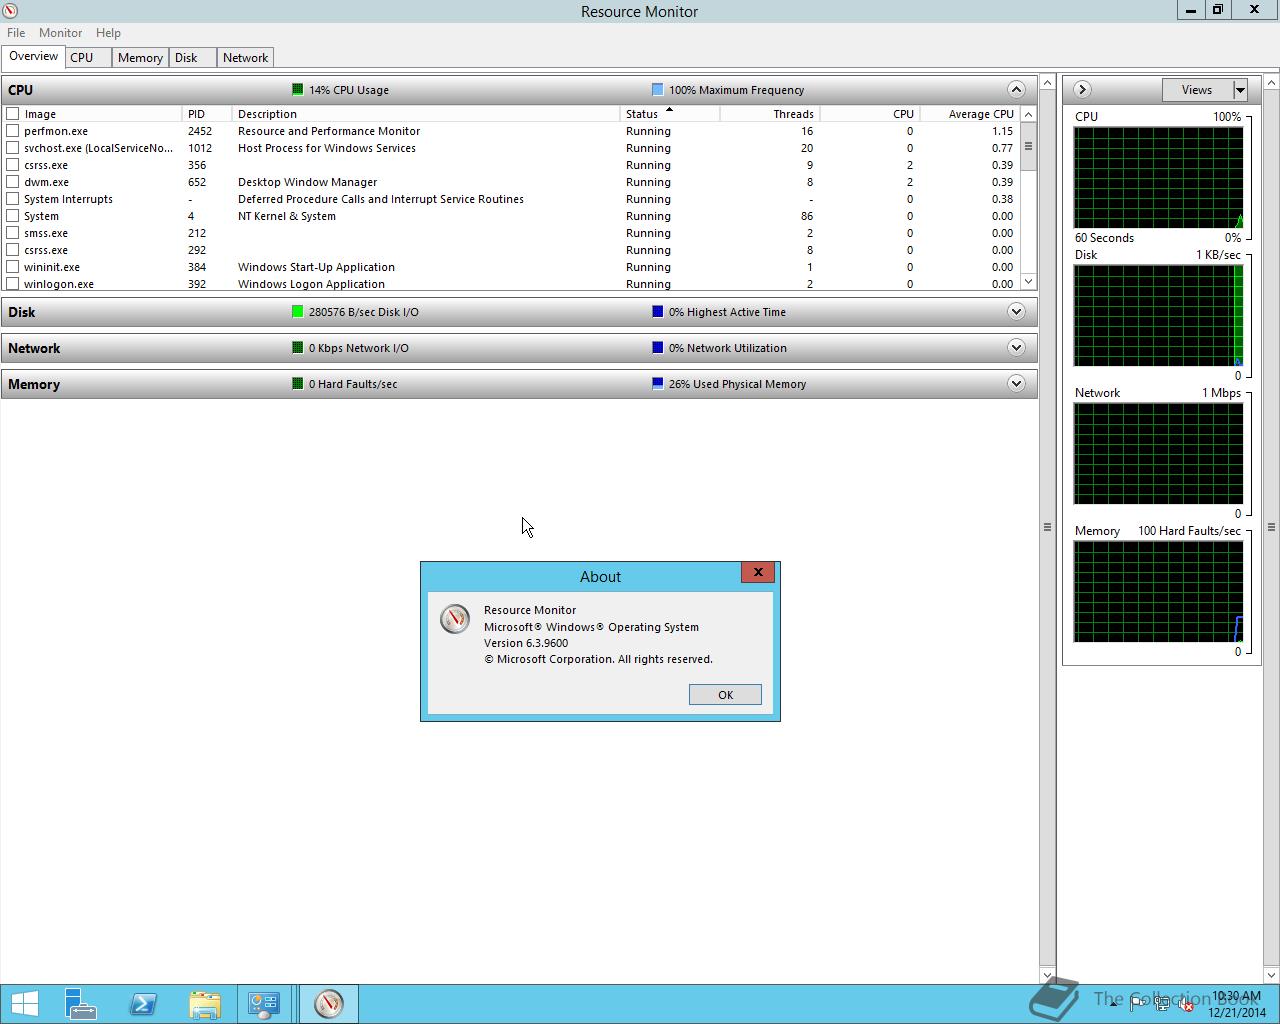Select the winlogon.exe row
Screen dimensions: 1280x1024
[x=510, y=284]
